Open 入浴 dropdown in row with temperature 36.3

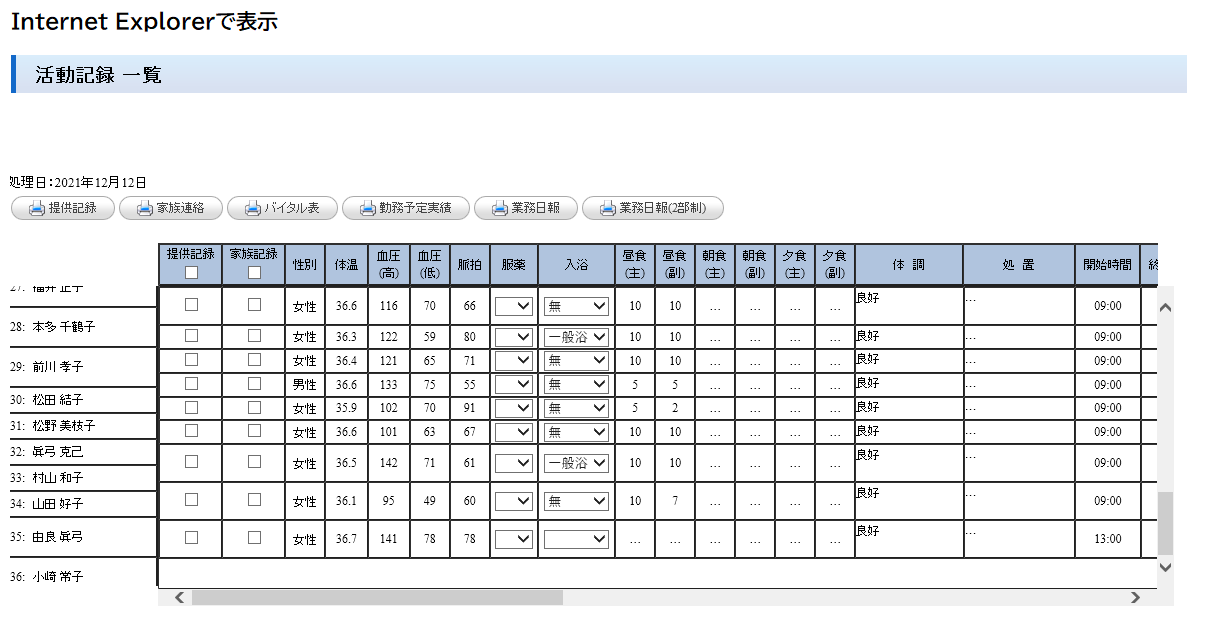(577, 337)
